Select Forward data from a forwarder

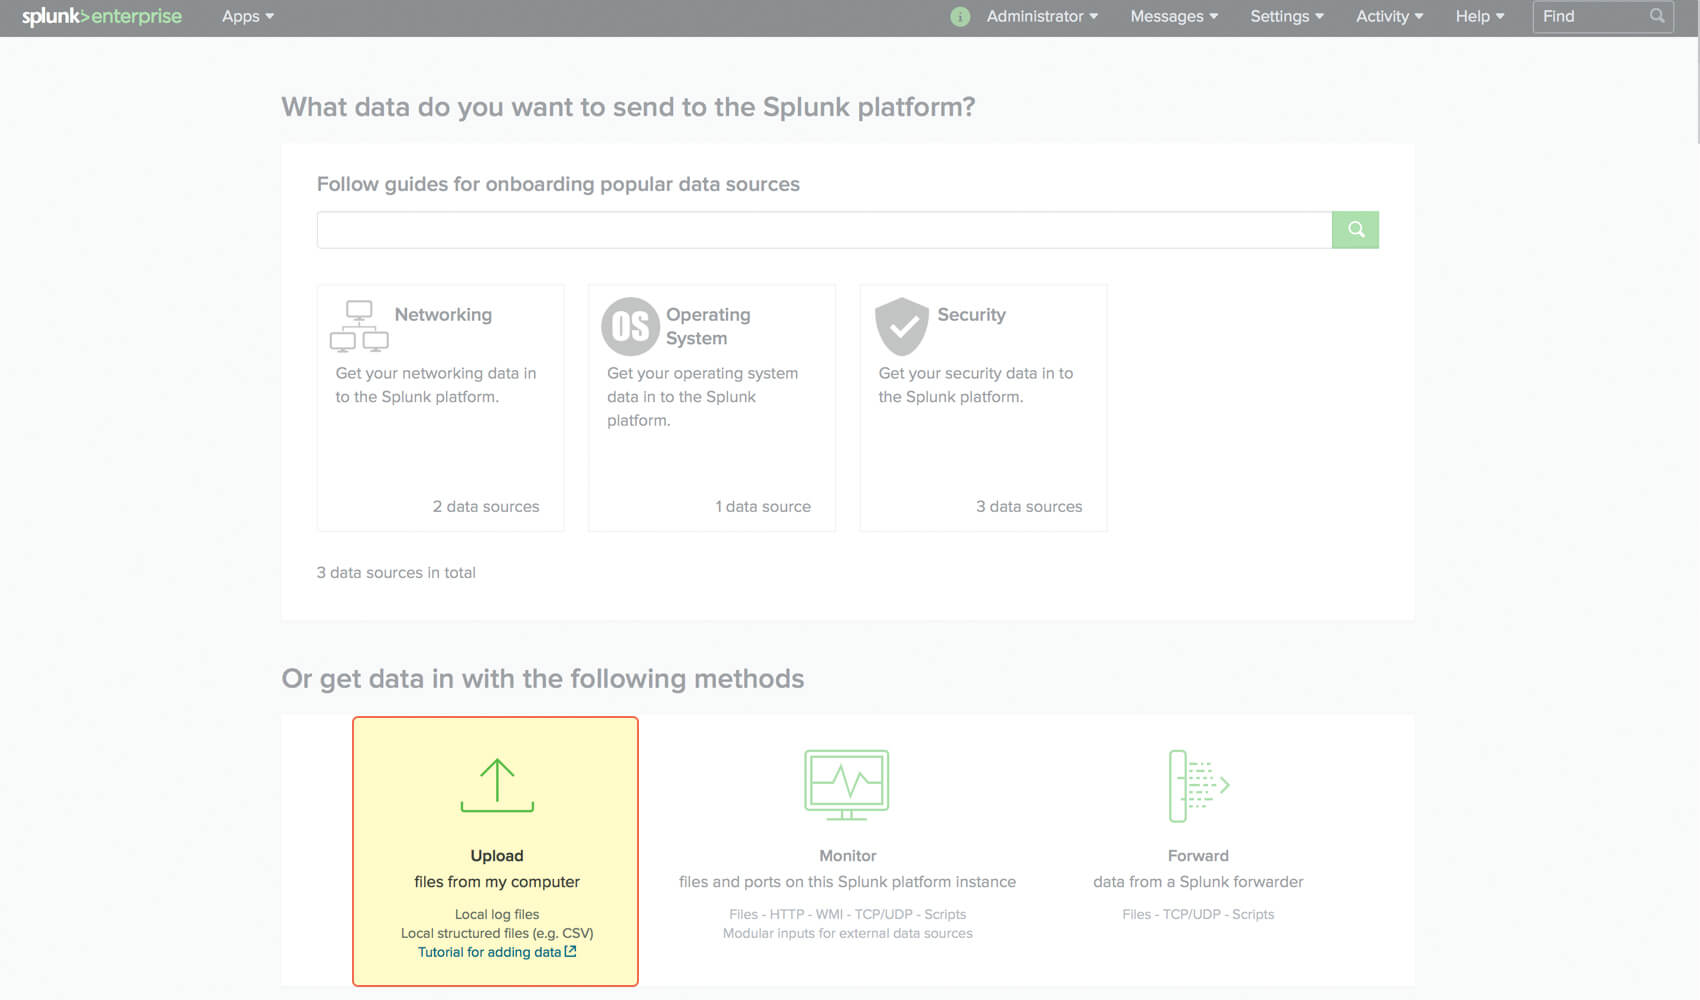pyautogui.click(x=1198, y=869)
